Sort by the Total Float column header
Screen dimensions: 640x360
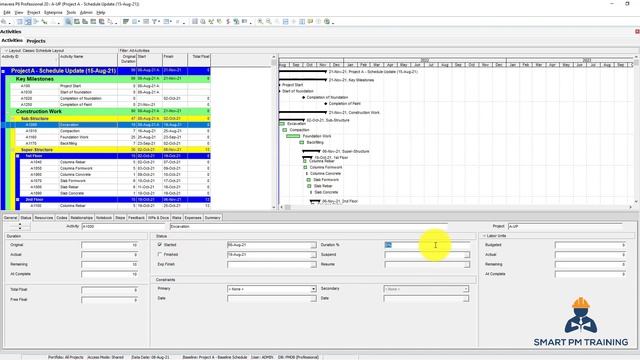[x=199, y=60]
